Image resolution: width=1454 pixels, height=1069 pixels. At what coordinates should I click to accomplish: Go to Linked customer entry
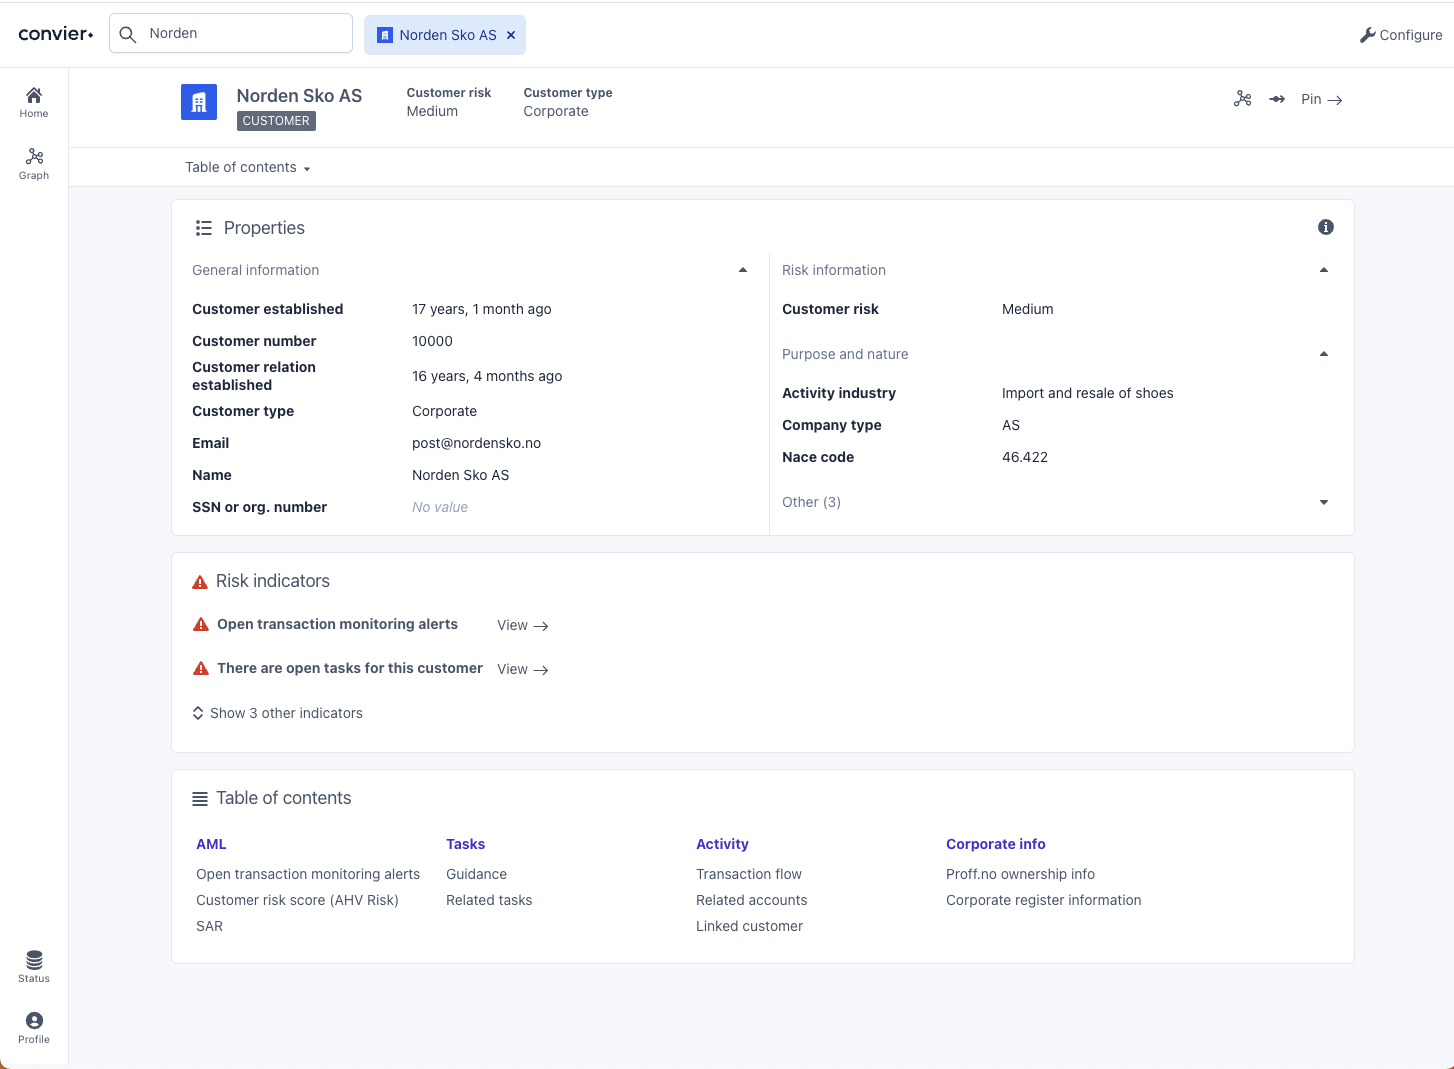pyautogui.click(x=749, y=926)
